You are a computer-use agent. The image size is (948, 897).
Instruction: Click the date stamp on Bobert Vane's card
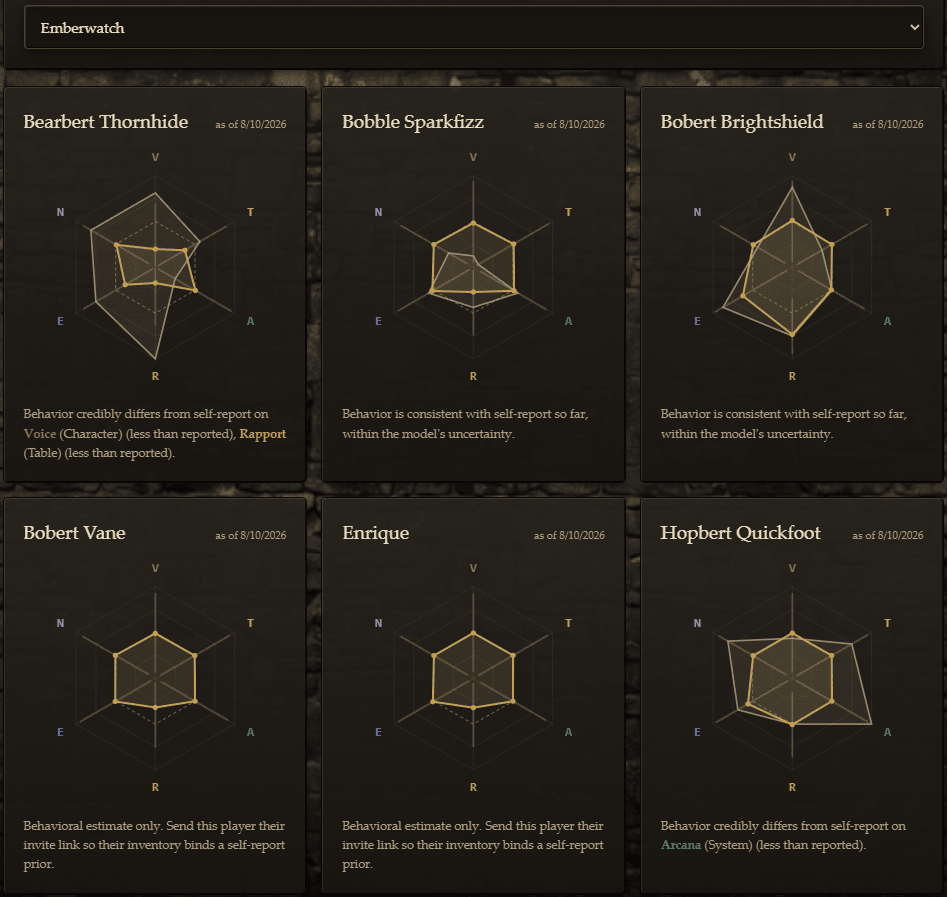251,536
